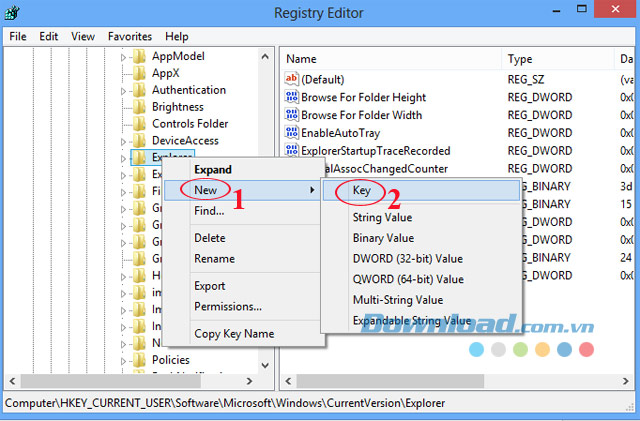Image resolution: width=640 pixels, height=421 pixels.
Task: Click the DeviceAccess folder icon
Action: (140, 141)
